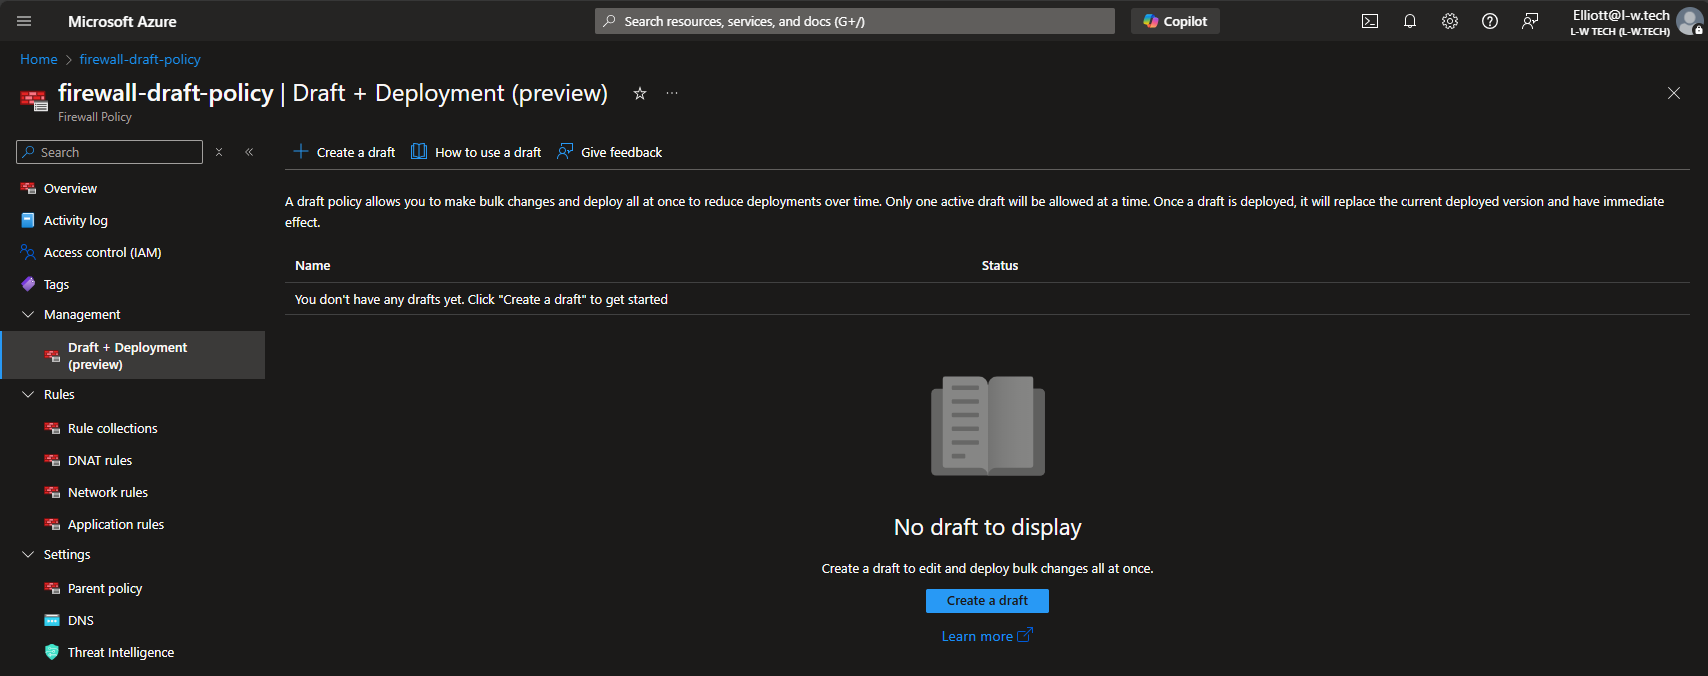Click the Access control people icon

[28, 252]
